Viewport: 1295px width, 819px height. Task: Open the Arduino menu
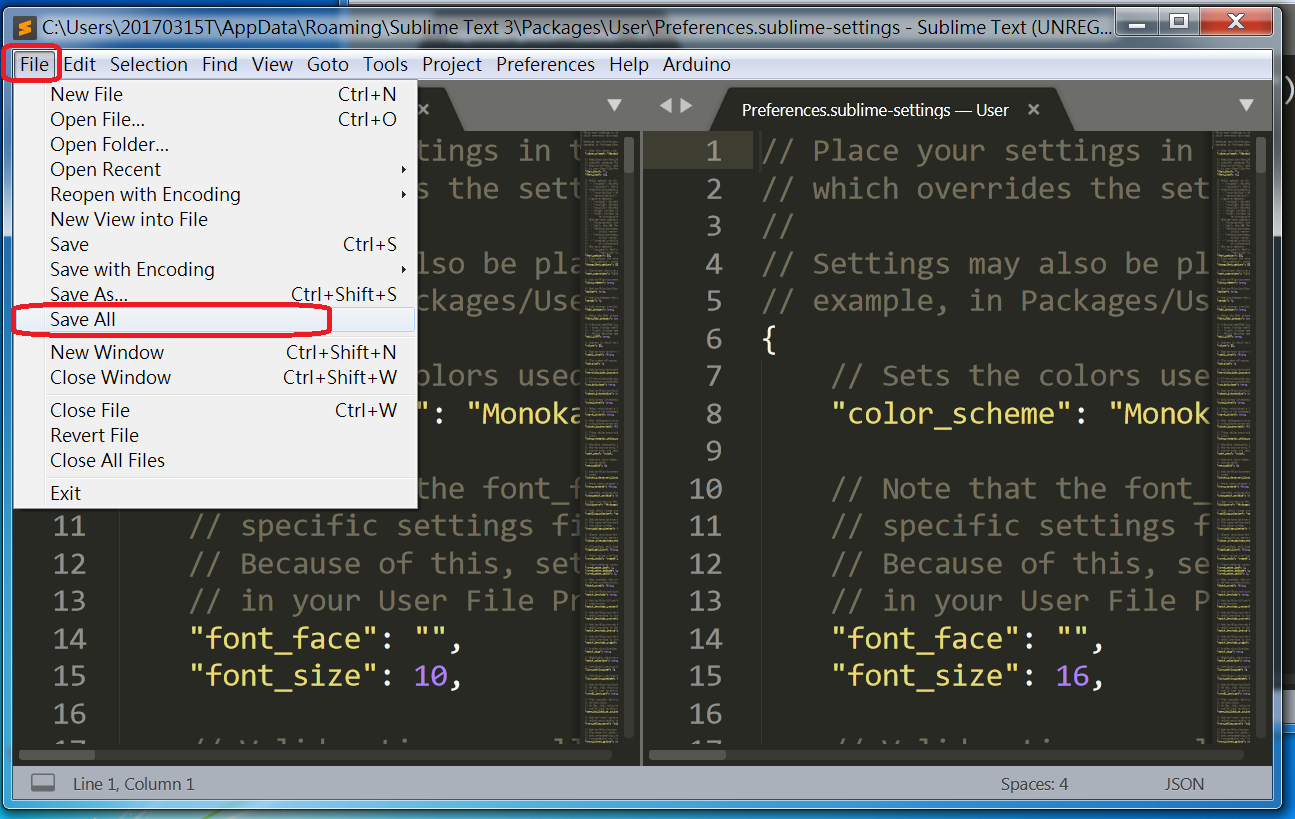tap(696, 64)
